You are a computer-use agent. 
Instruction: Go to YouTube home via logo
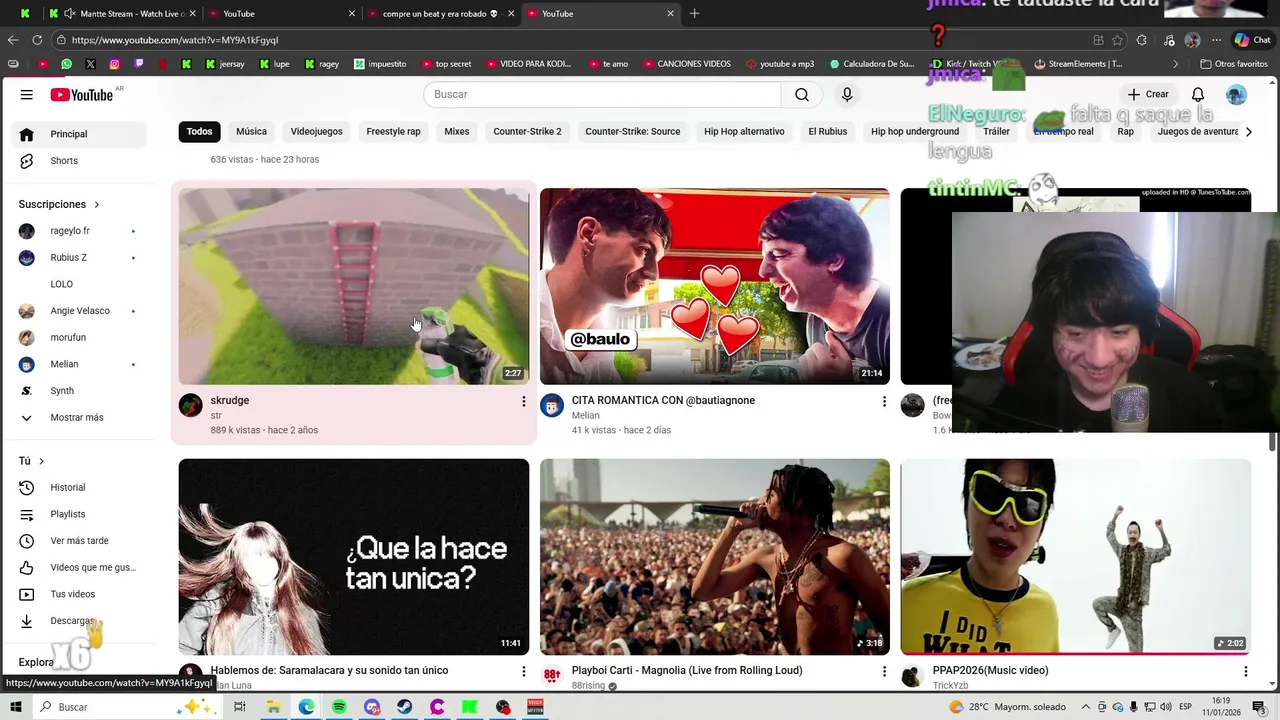[x=82, y=94]
